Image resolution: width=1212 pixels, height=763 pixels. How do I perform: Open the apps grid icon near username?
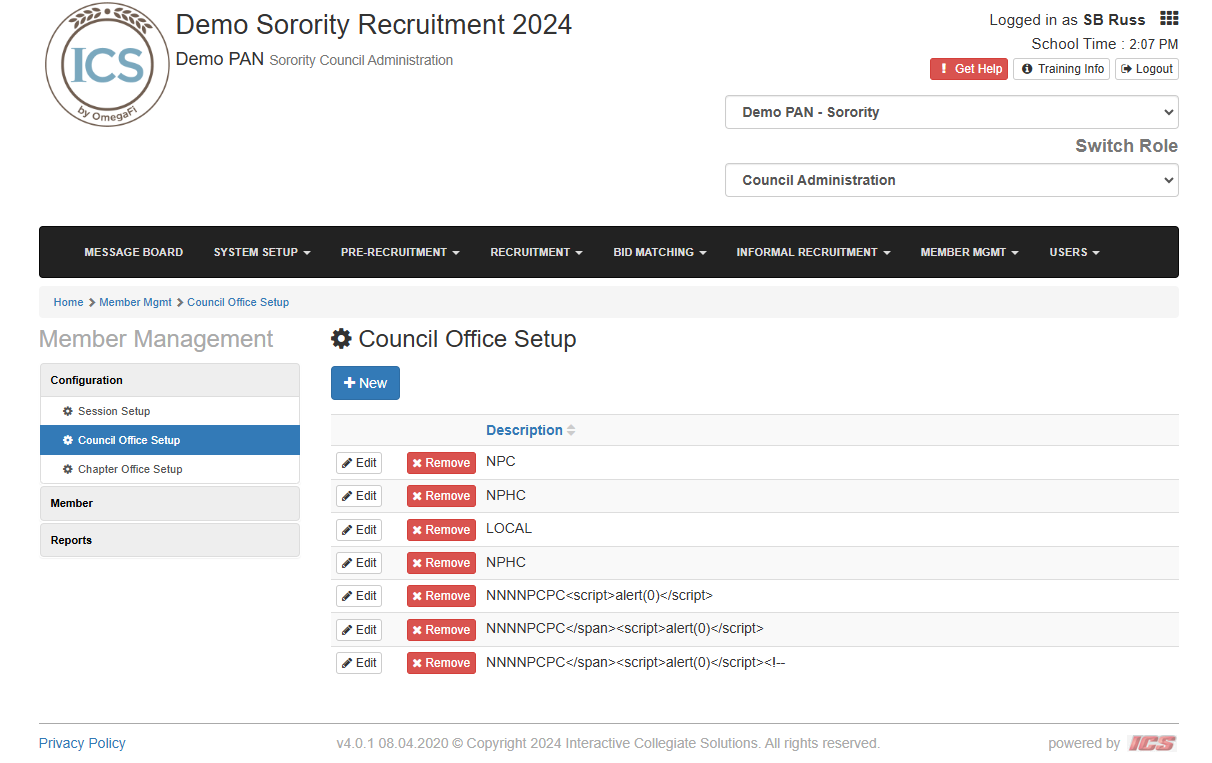tap(1168, 19)
